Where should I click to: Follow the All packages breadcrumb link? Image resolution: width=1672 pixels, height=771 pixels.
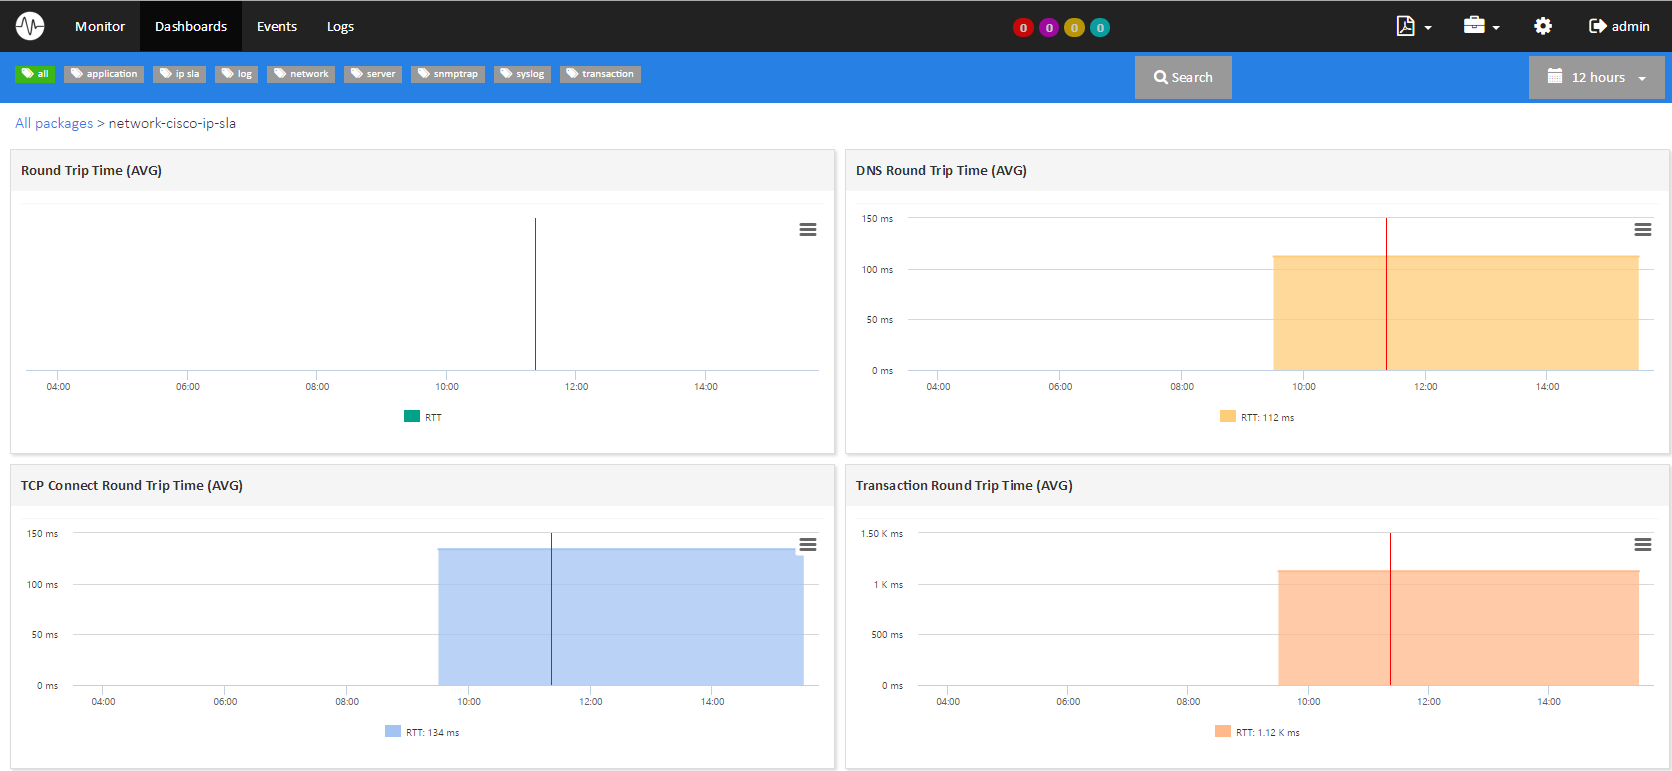pos(54,123)
